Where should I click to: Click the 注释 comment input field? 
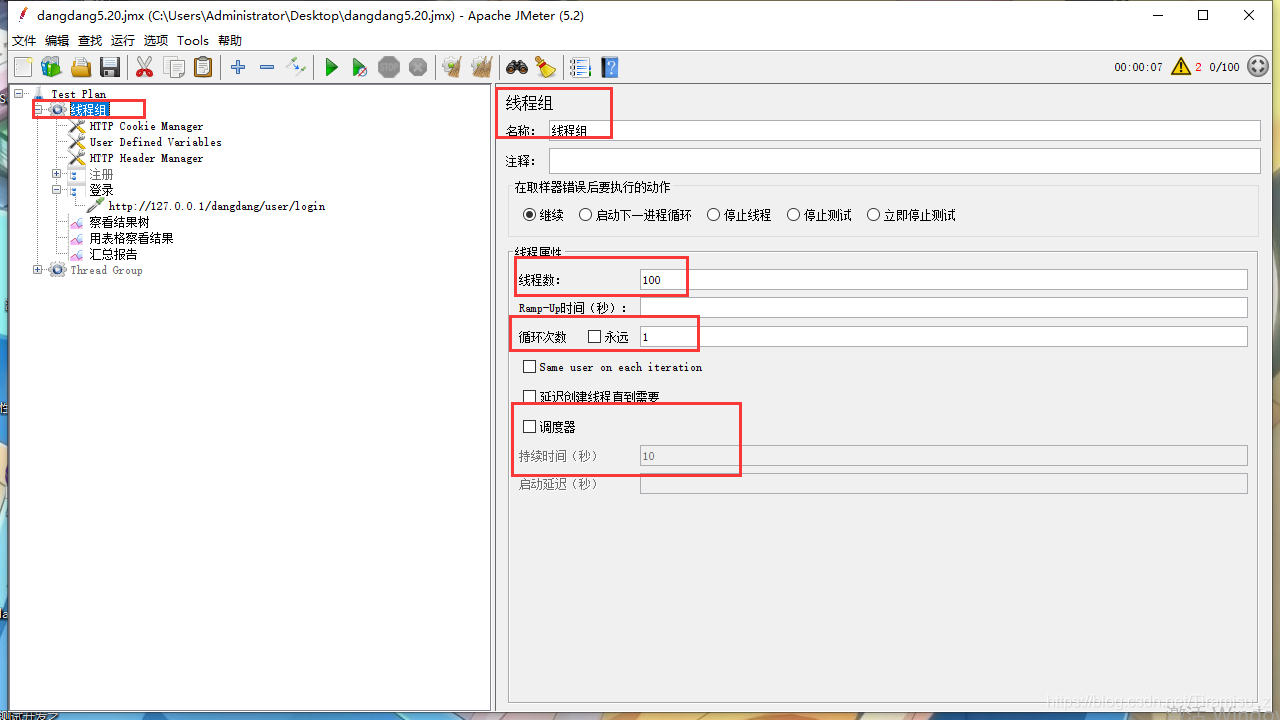pos(904,161)
